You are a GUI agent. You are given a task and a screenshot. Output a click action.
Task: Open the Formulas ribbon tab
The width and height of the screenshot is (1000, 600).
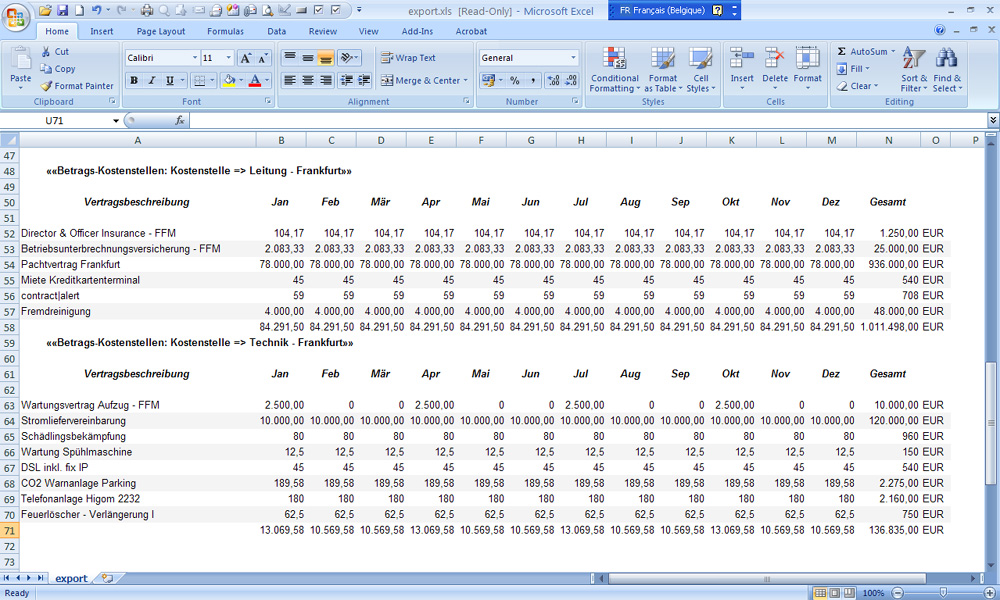tap(225, 31)
